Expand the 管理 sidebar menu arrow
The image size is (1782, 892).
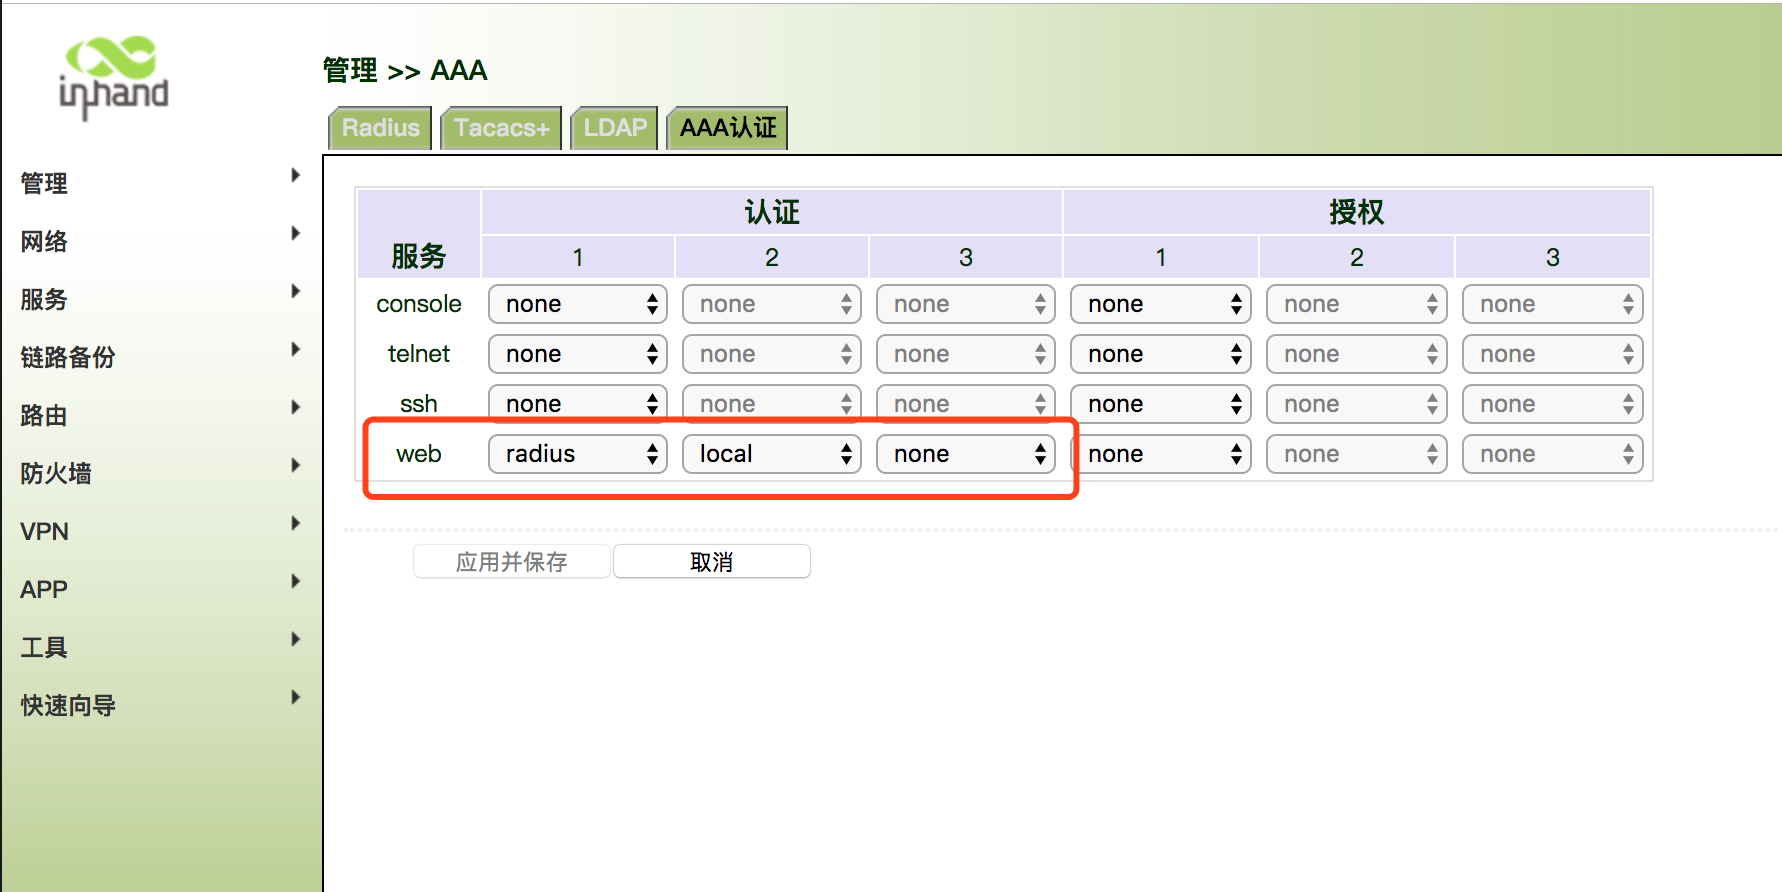(295, 176)
